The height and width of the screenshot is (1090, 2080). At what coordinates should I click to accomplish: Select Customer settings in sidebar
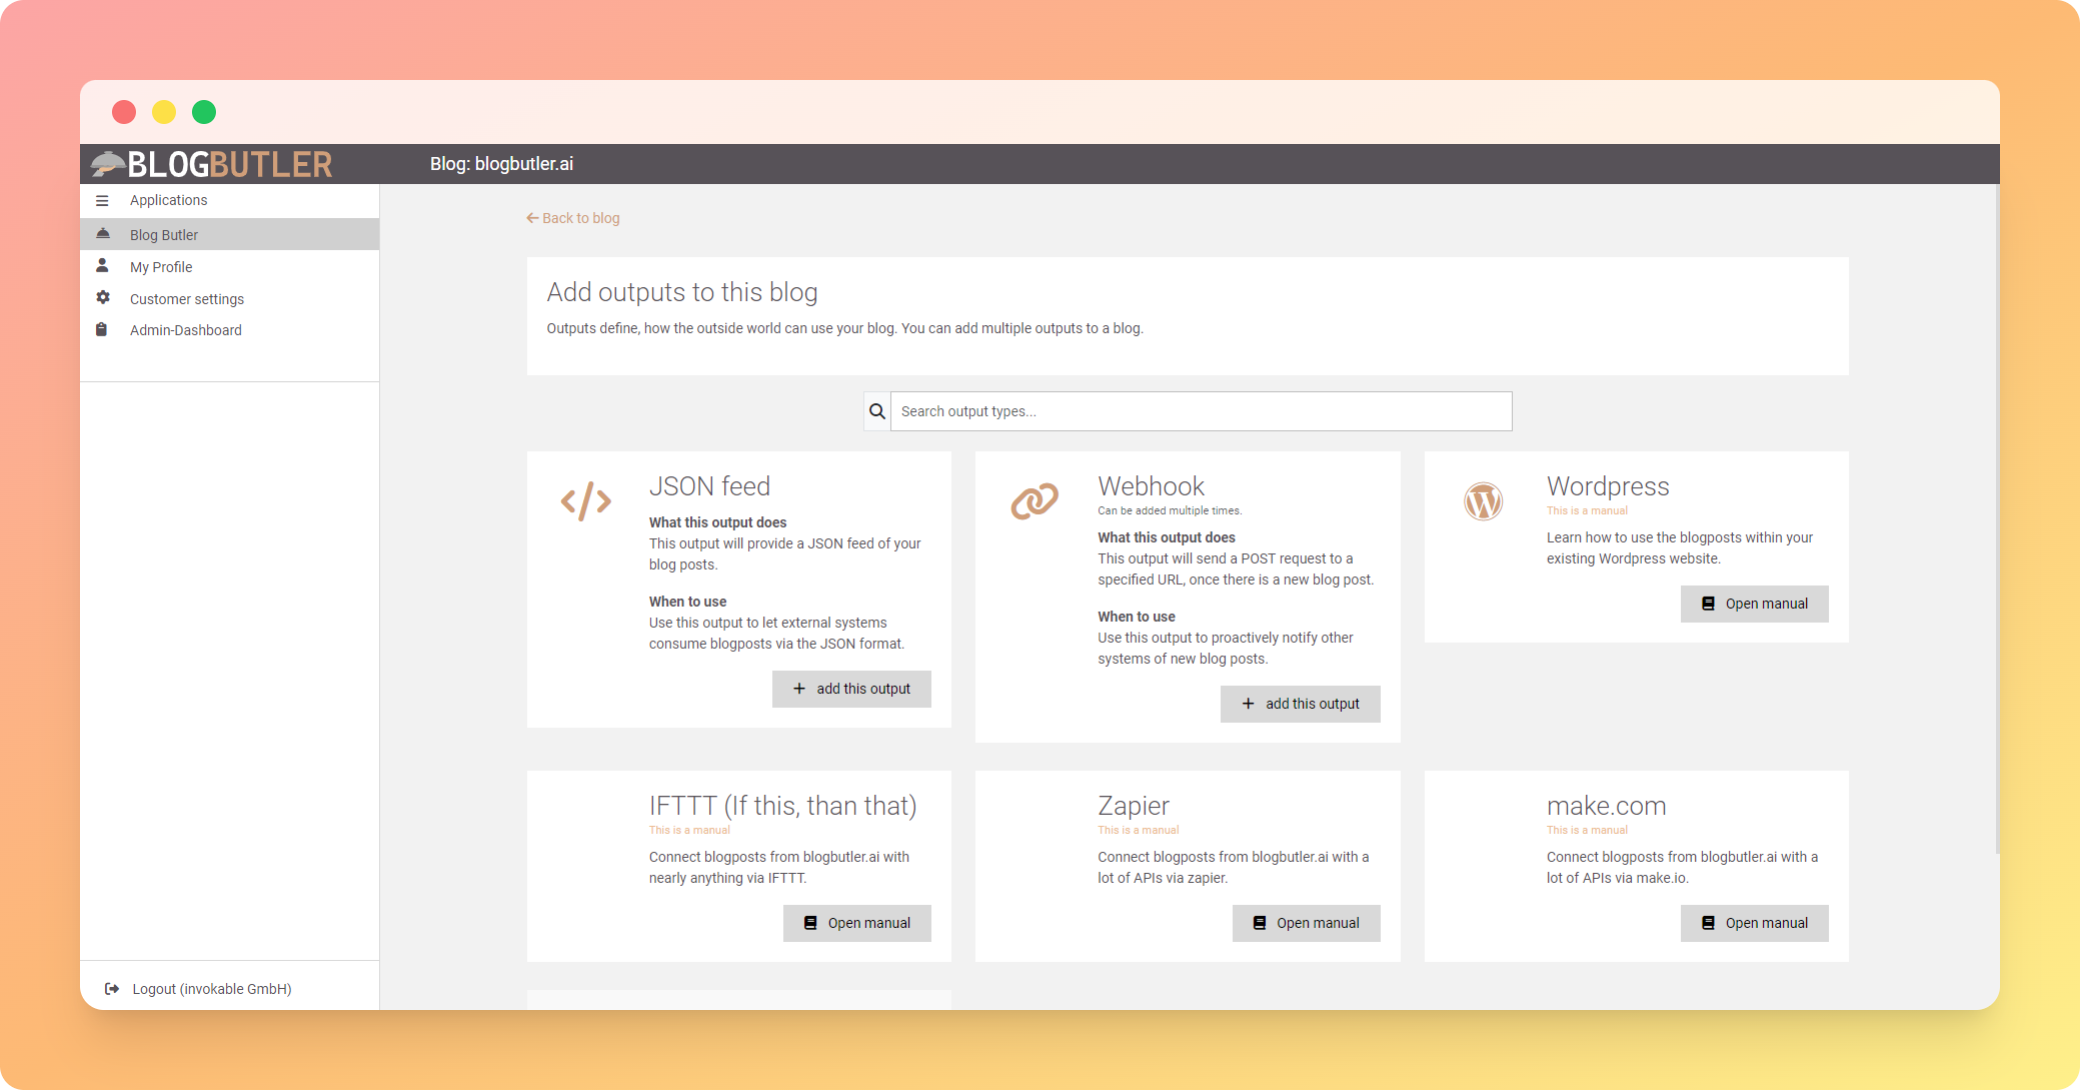(x=187, y=299)
